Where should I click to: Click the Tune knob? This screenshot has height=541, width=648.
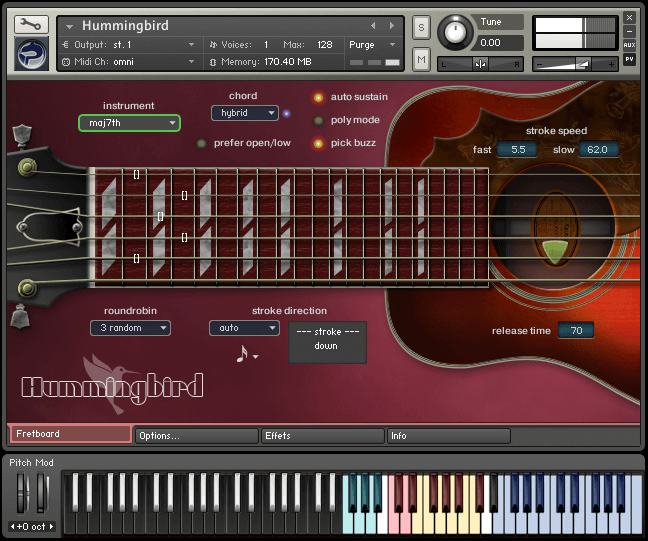coord(456,32)
